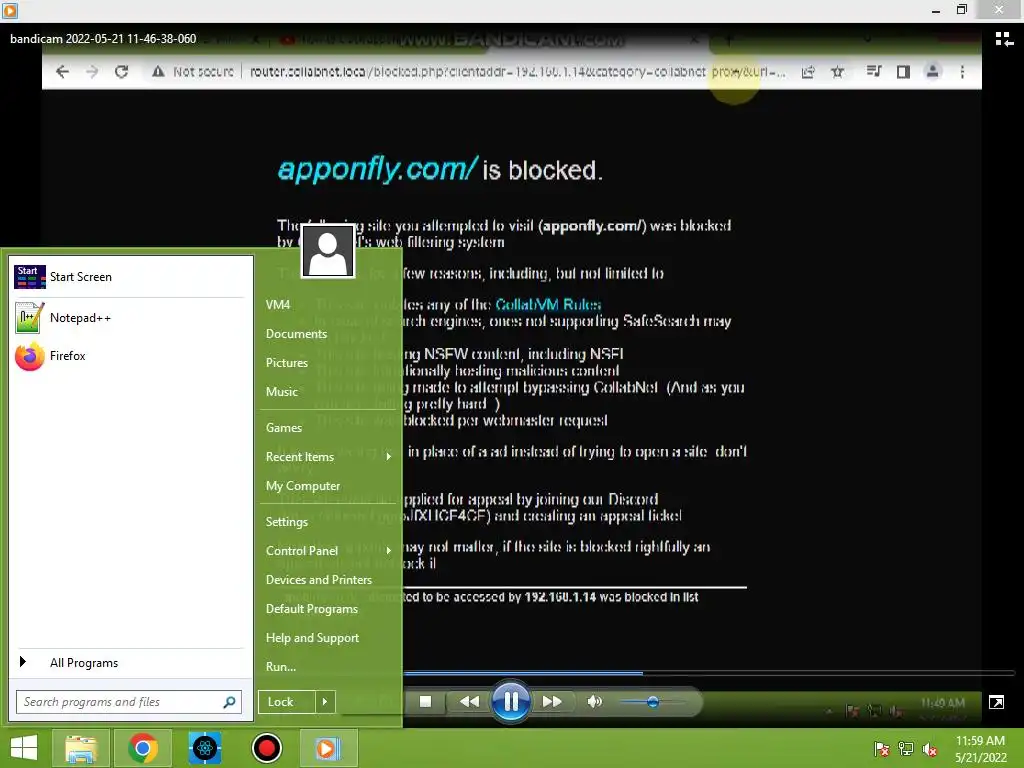Click browser reload icon in video
1024x768 pixels.
click(x=121, y=72)
